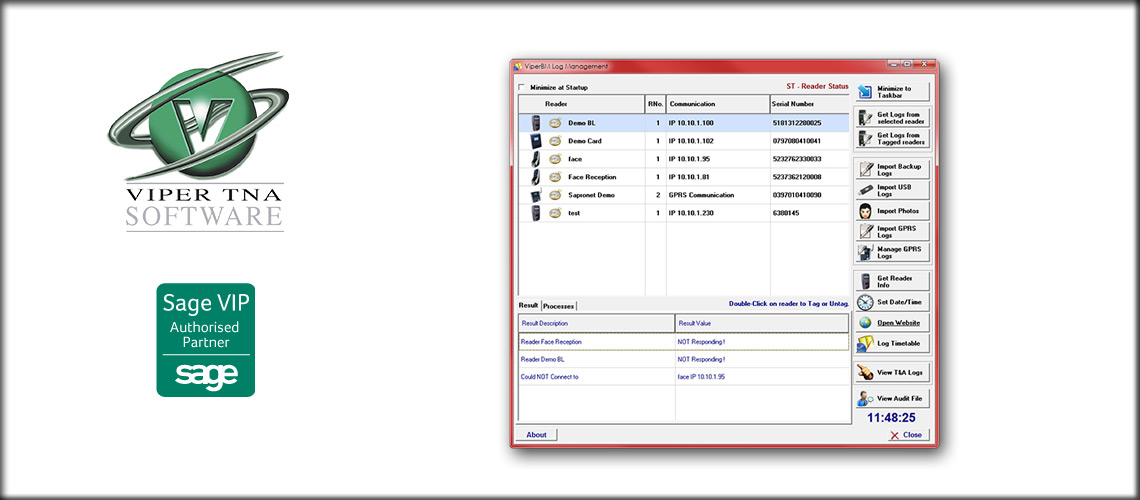1140x500 pixels.
Task: Click the magnifier person icon on View Audit File
Action: pos(865,398)
